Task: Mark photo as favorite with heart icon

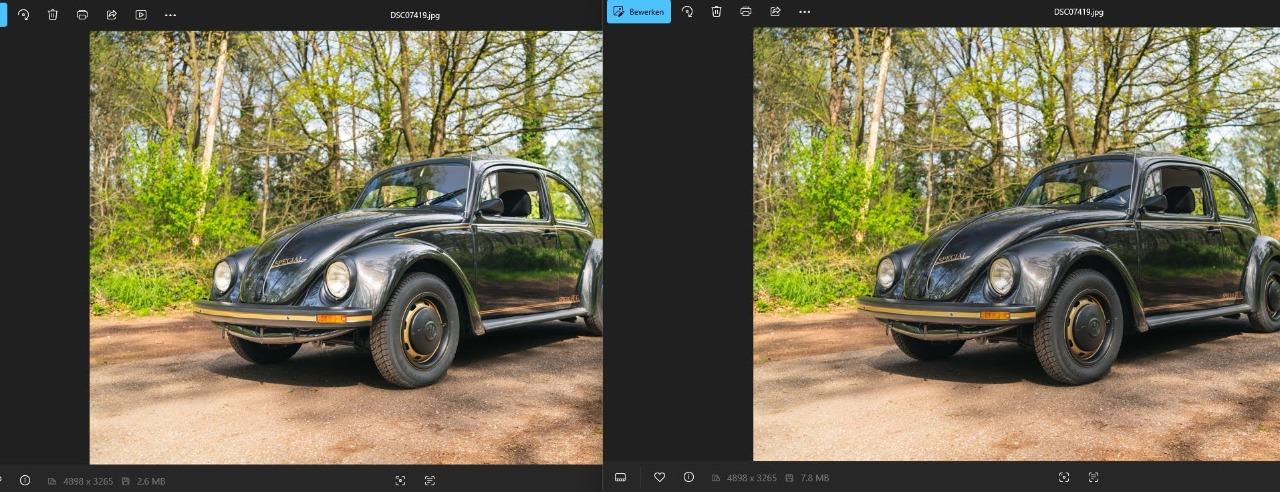Action: click(x=659, y=477)
